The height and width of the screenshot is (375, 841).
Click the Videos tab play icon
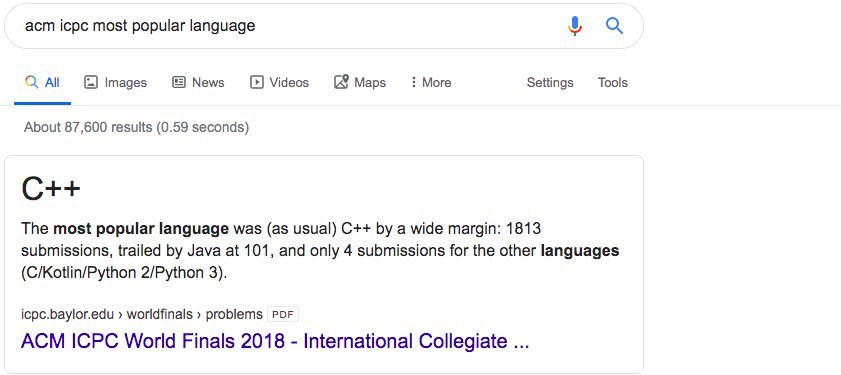pos(257,82)
